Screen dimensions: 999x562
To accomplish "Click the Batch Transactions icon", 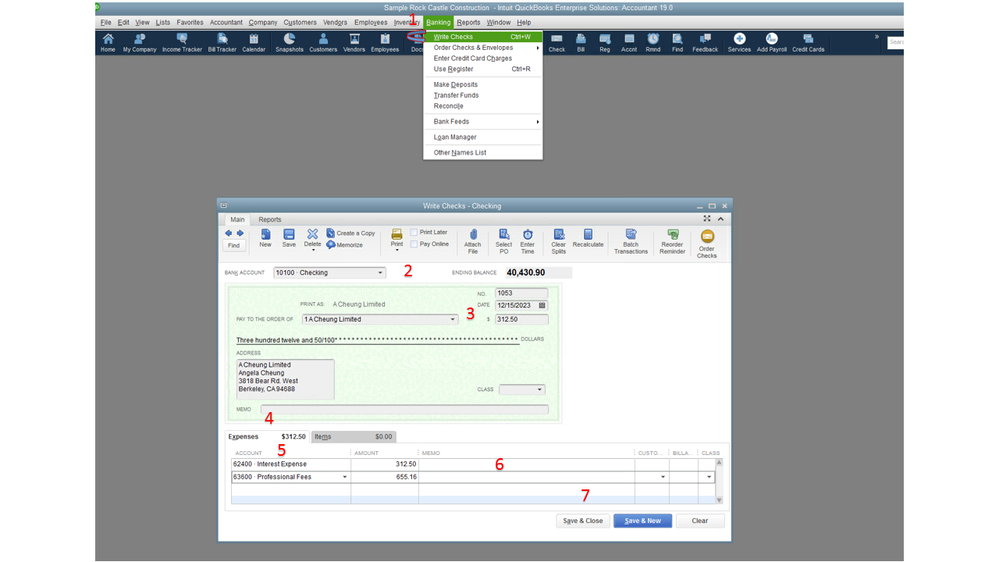I will (631, 241).
